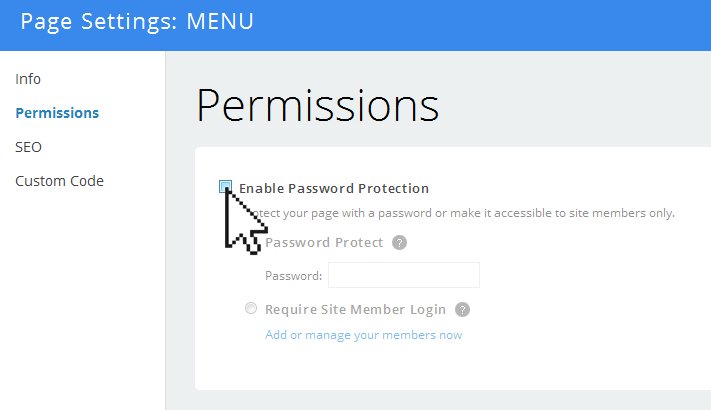This screenshot has width=711, height=410.
Task: Click the gray sidebar divider line
Action: pyautogui.click(x=166, y=230)
